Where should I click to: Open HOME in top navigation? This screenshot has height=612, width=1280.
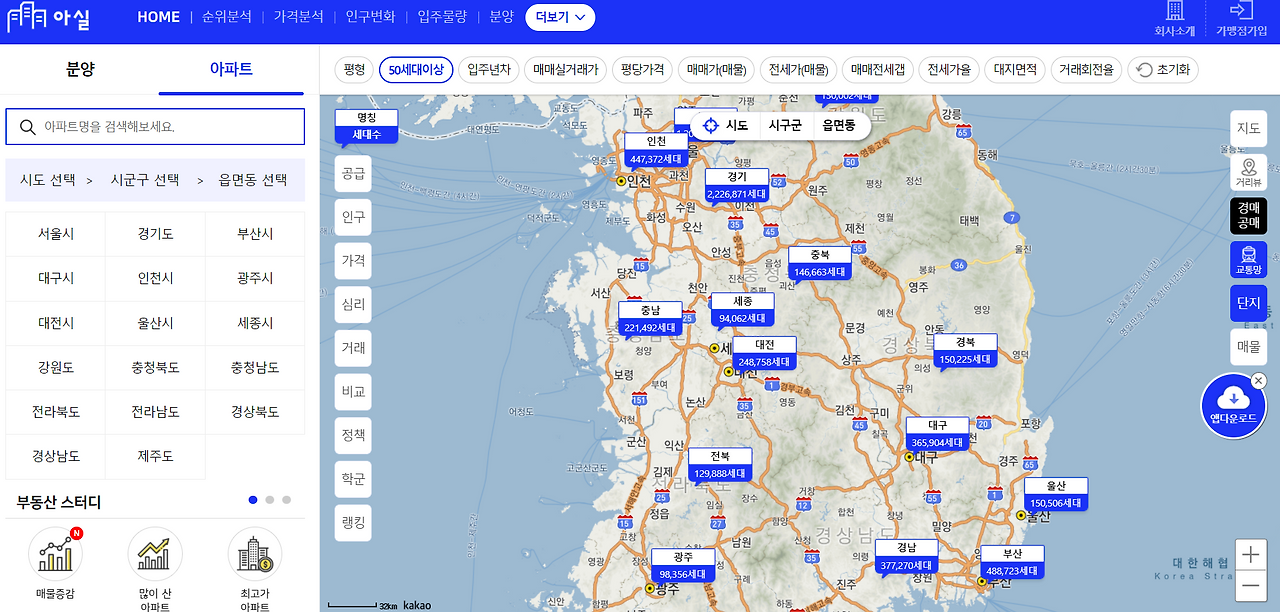point(158,17)
